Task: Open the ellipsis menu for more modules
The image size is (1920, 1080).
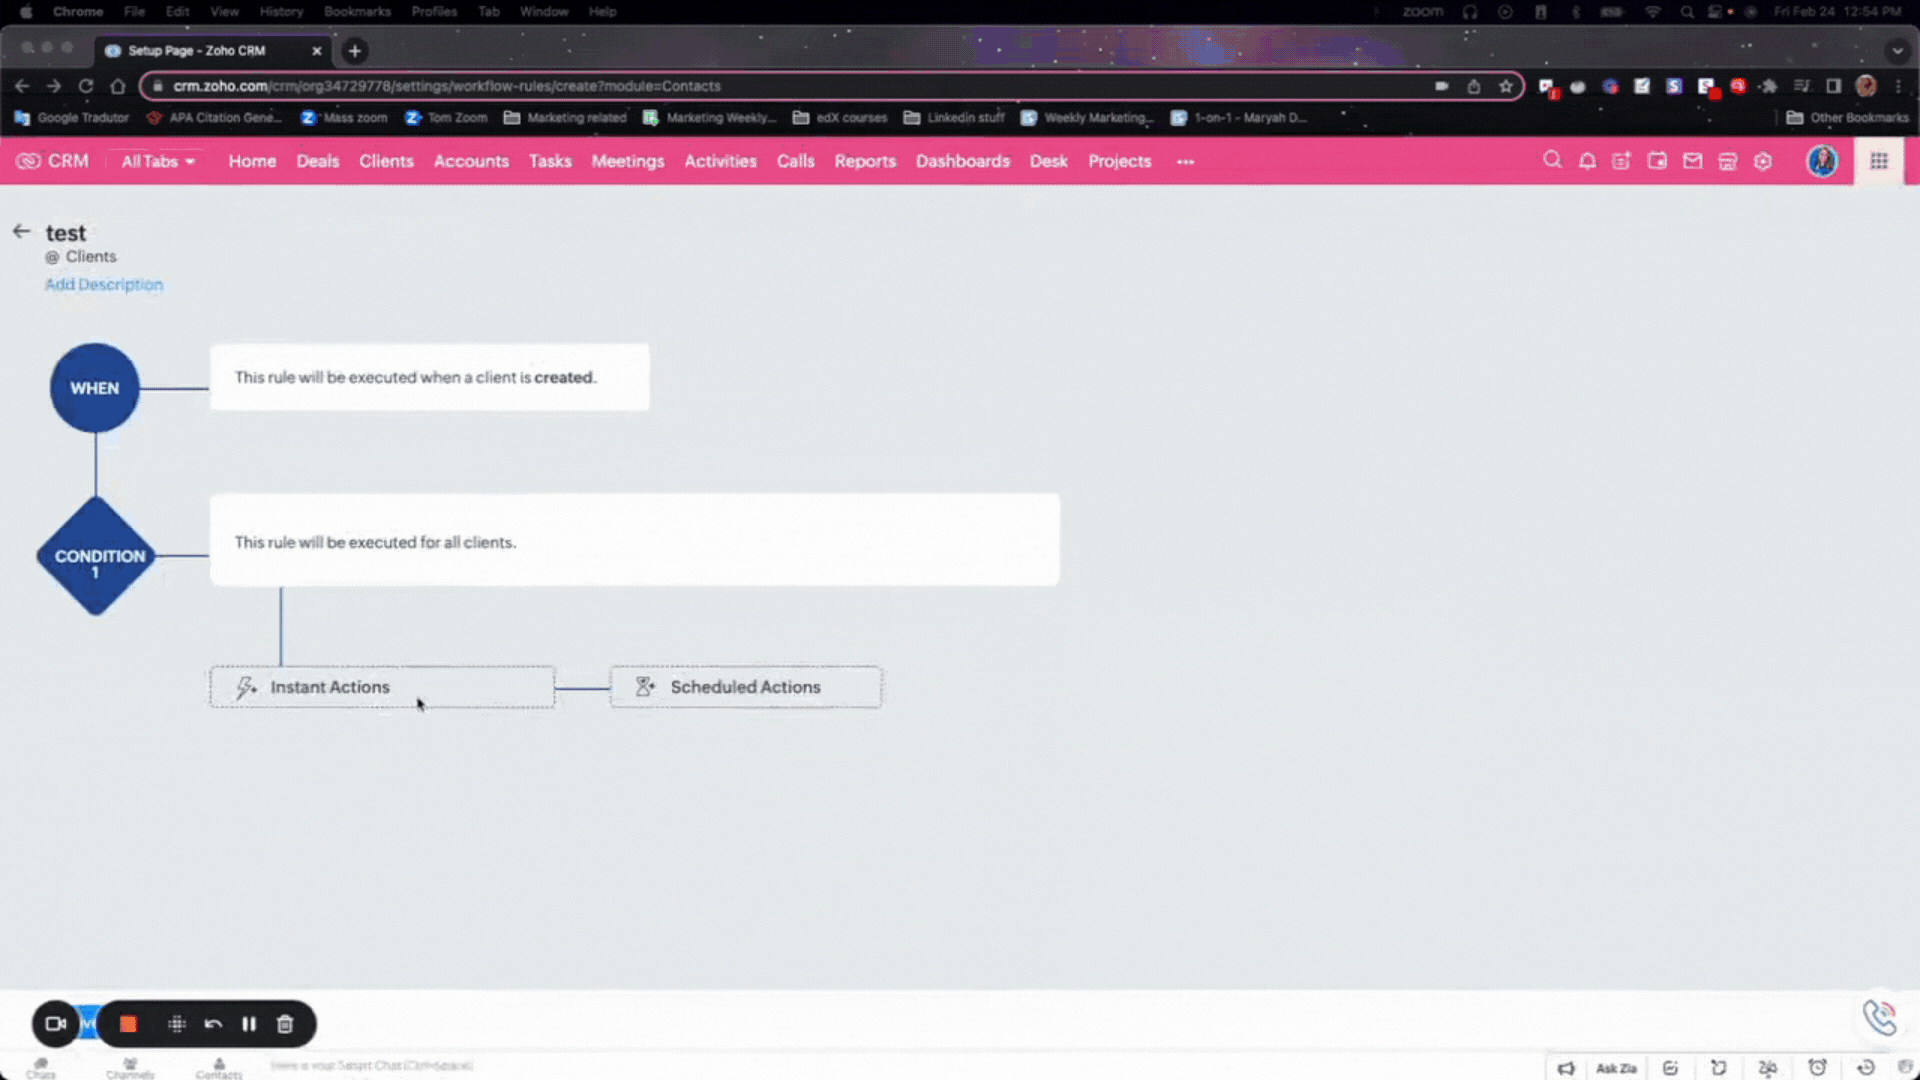Action: [x=1185, y=161]
